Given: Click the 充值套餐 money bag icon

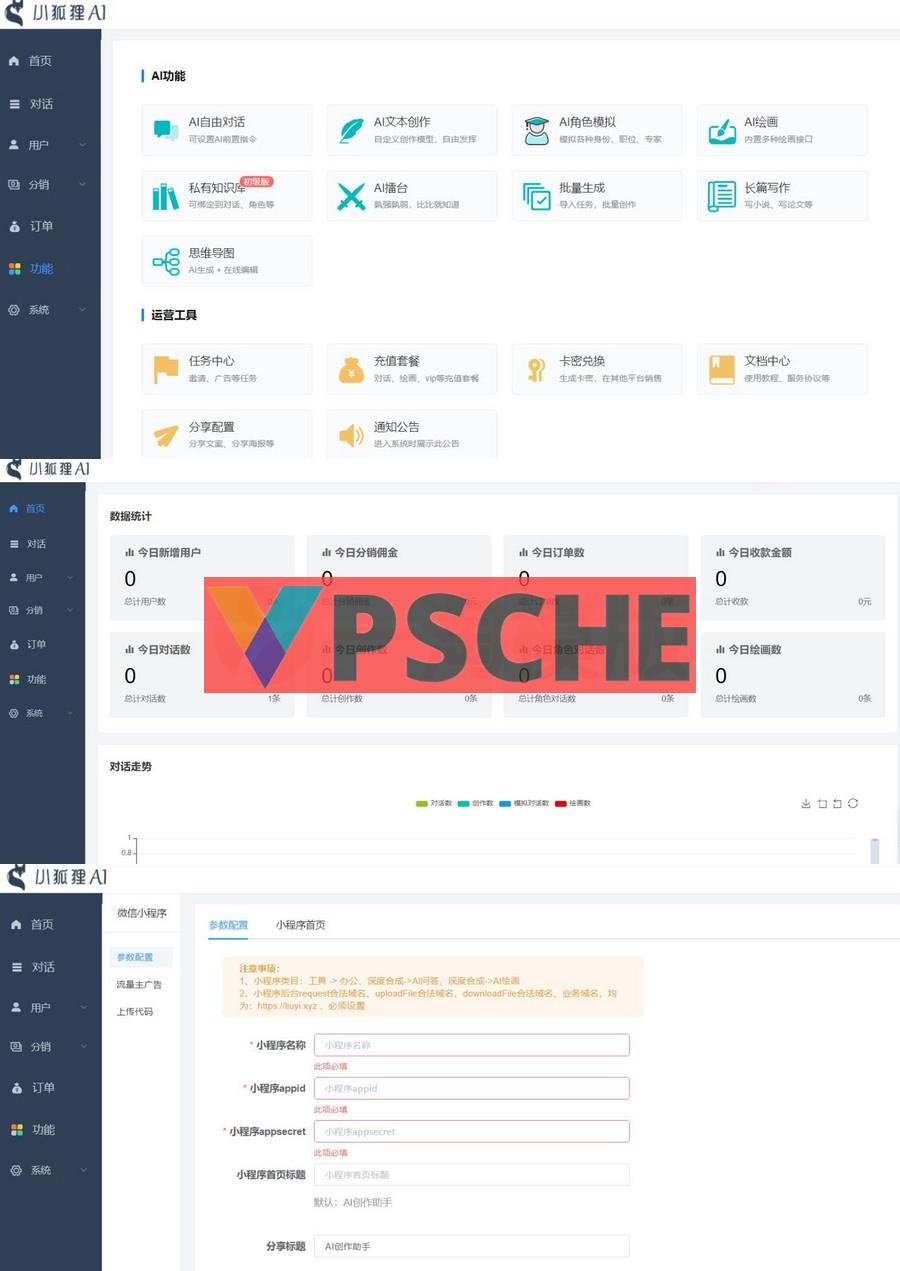Looking at the screenshot, I should (x=351, y=369).
